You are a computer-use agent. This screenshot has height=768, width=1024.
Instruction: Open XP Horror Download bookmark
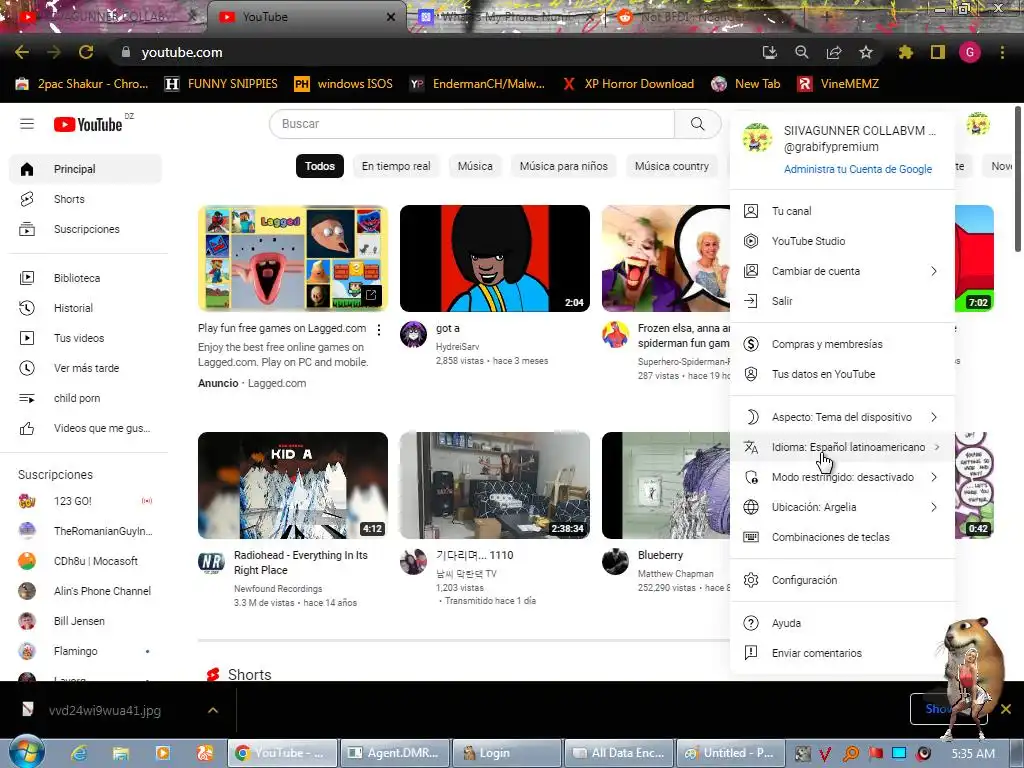tap(628, 84)
